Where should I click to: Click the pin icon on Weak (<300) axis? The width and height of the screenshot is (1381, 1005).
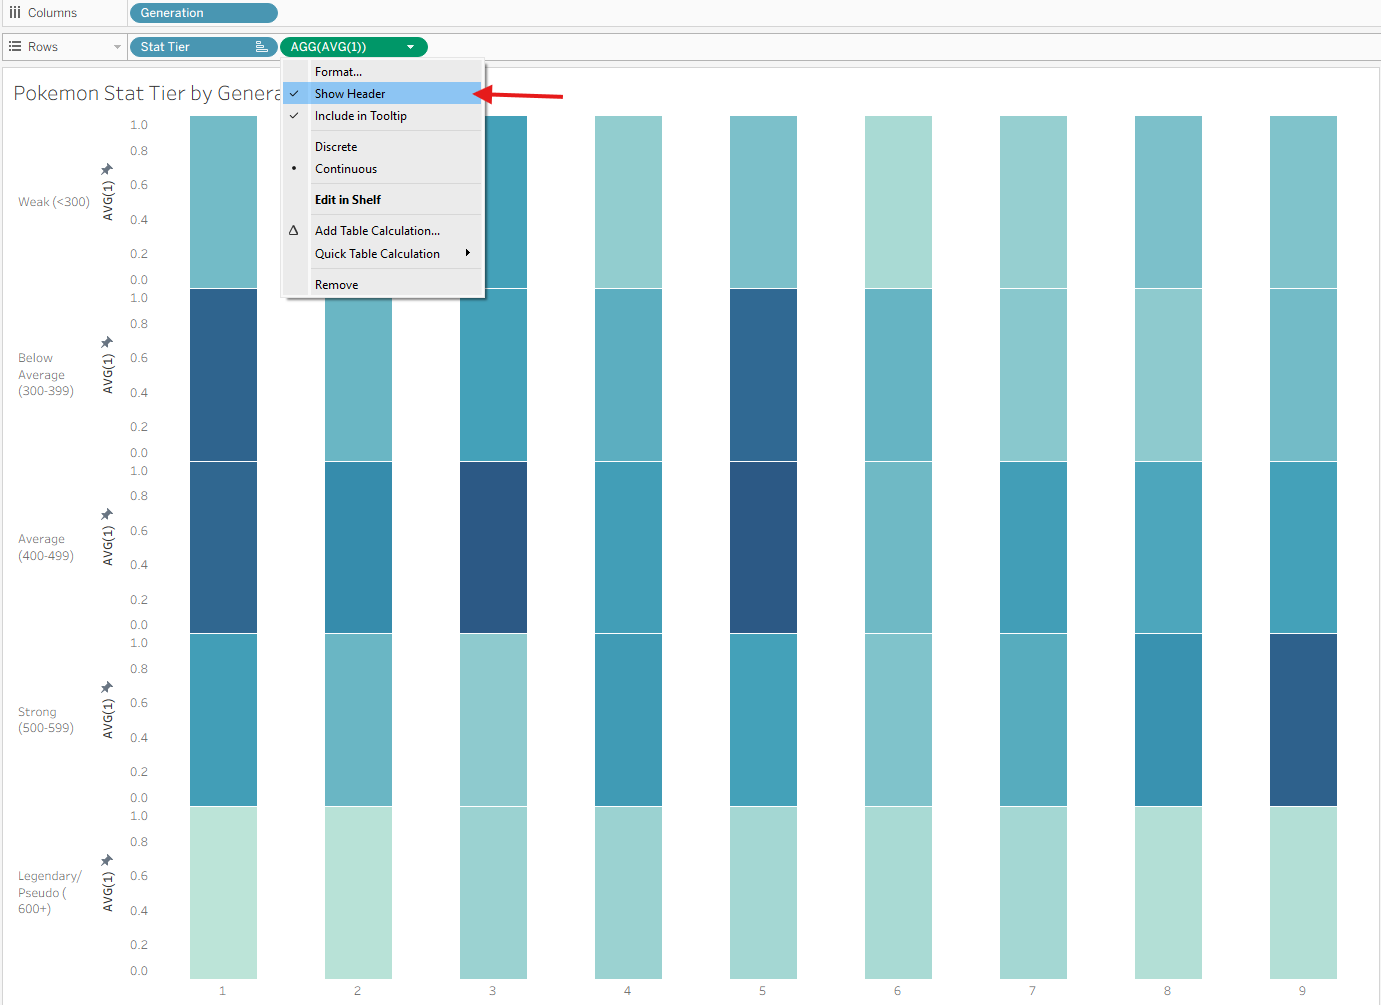tap(107, 169)
